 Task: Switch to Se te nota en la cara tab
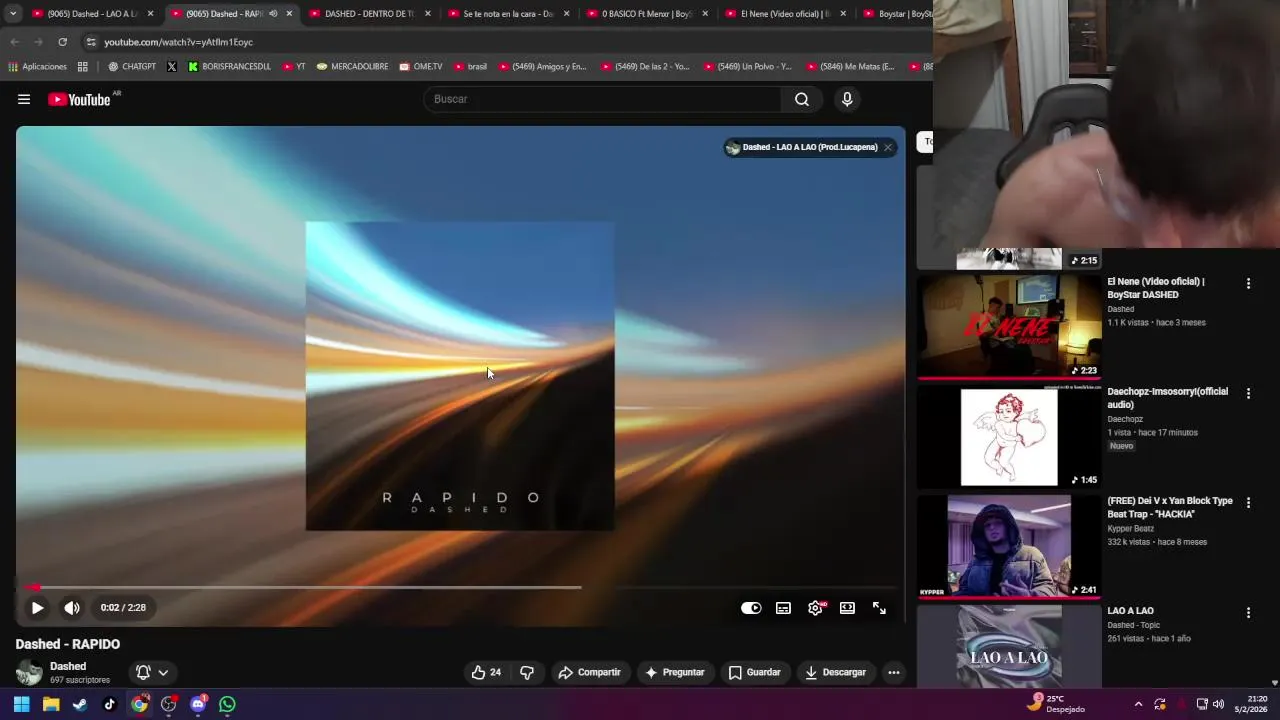pos(507,14)
